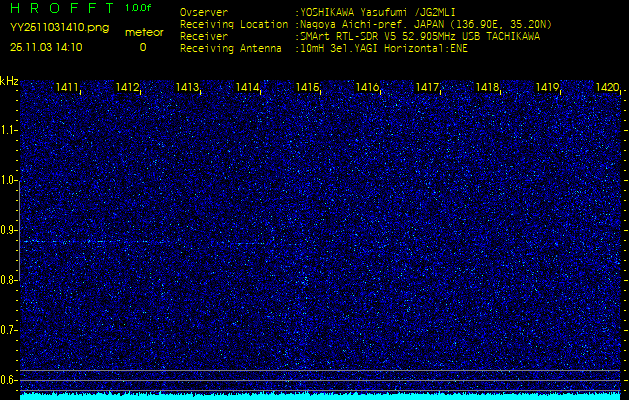Screen dimensions: 629x400
Task: Click the 1411 time marker
Action: [x=68, y=88]
